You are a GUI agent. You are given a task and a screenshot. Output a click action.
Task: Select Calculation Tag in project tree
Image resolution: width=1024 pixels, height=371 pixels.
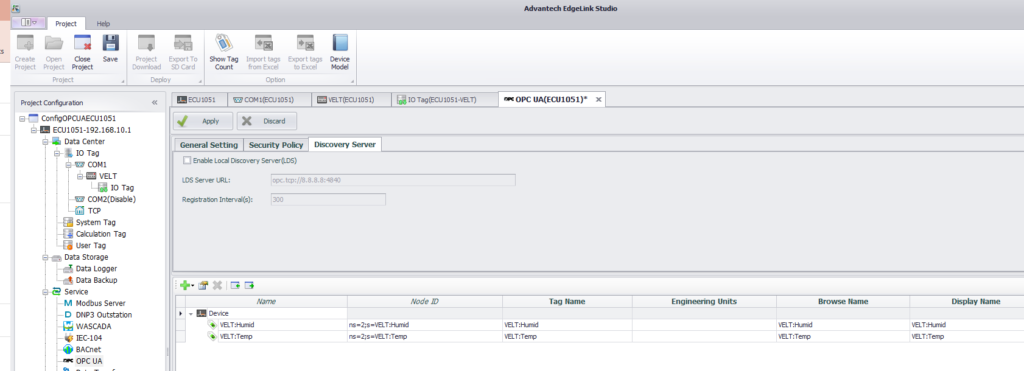[101, 234]
